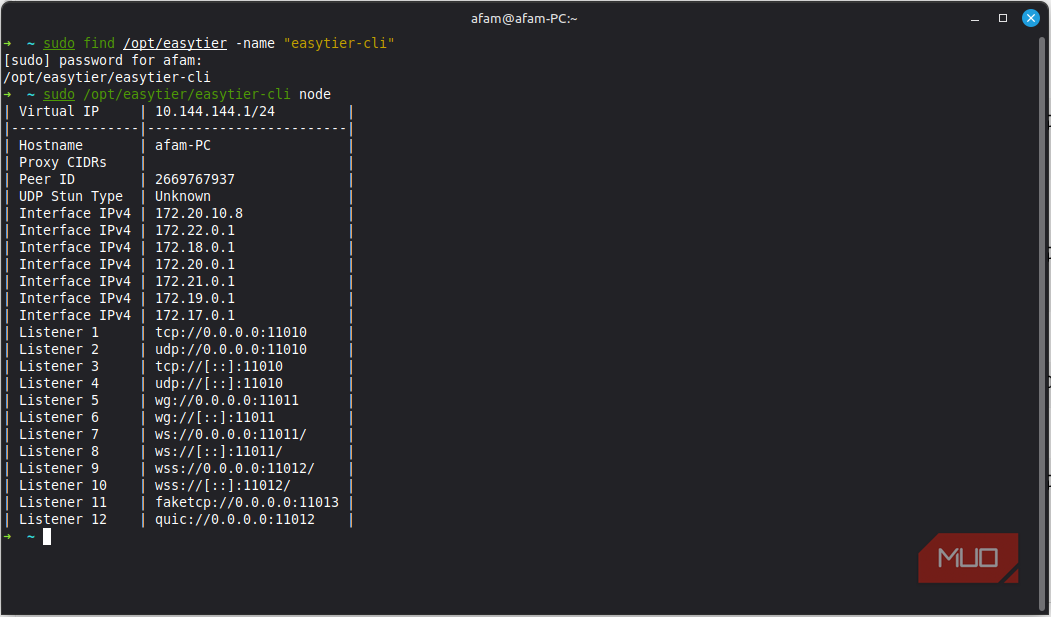Select UDP Stun Type value Unknown
Viewport: 1051px width, 617px height.
pos(183,196)
